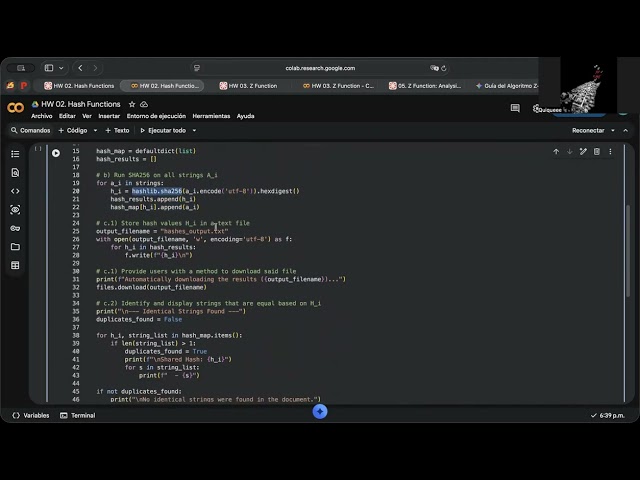Switch to first HW 02. Hash Functions tab

click(x=79, y=86)
